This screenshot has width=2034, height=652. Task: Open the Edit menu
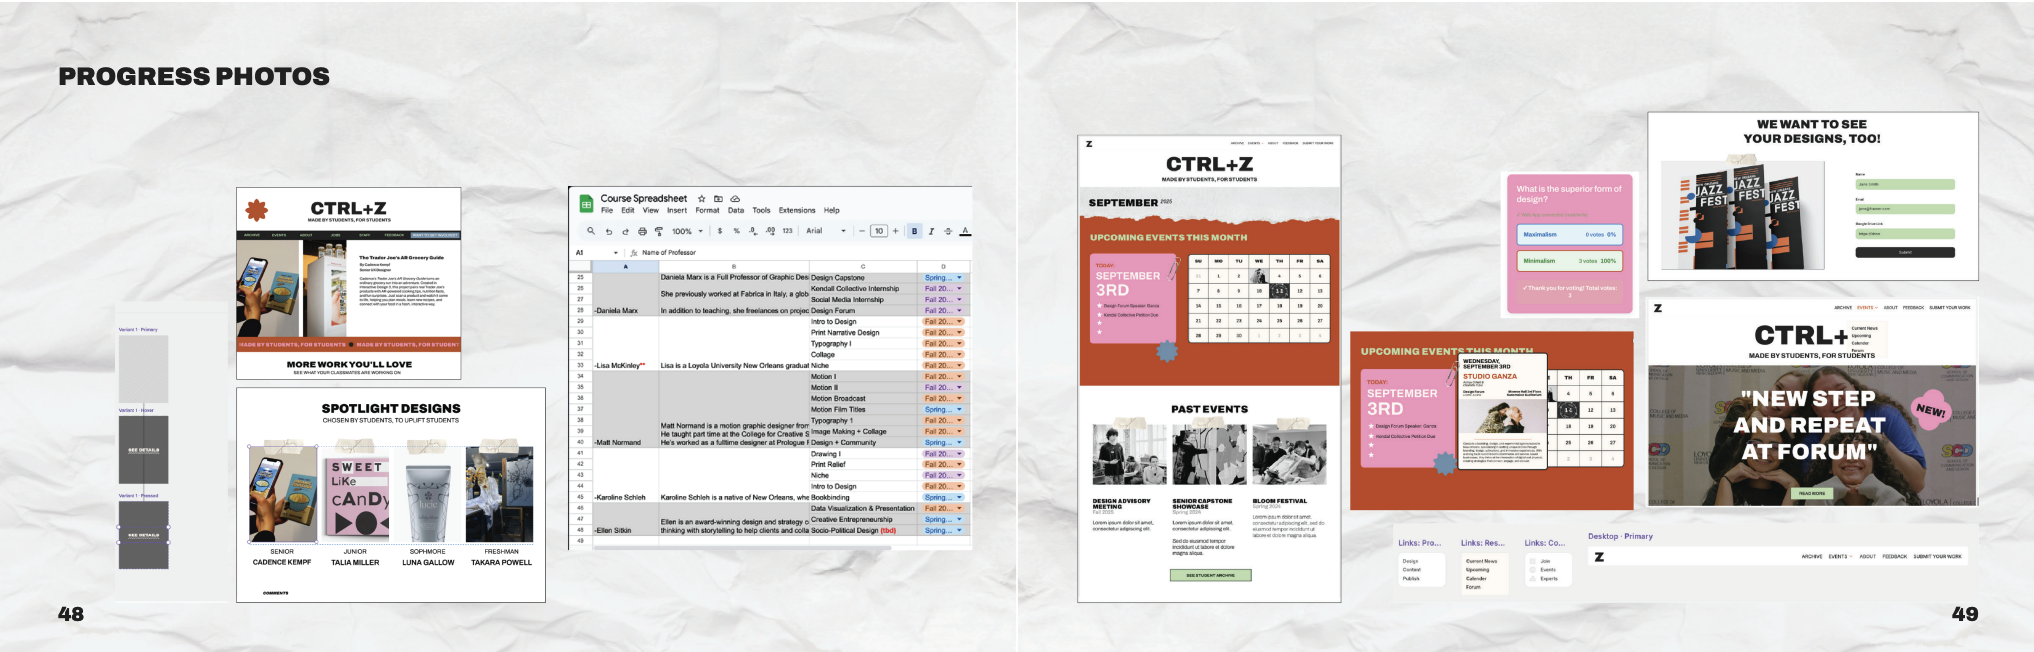[x=628, y=211]
